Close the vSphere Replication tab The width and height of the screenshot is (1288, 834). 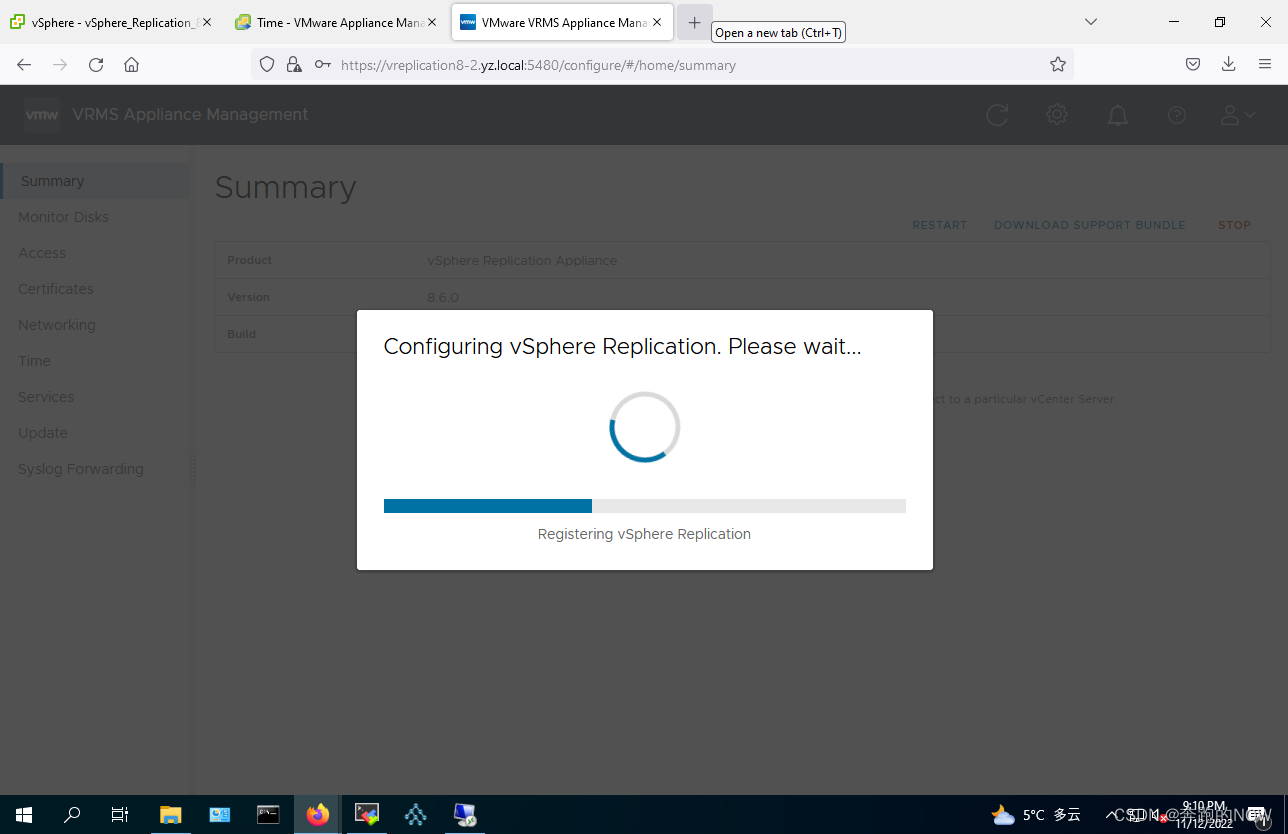(207, 22)
